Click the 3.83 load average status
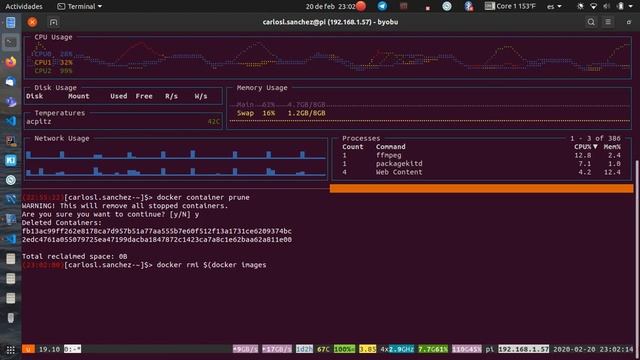The image size is (640, 360). (x=367, y=349)
